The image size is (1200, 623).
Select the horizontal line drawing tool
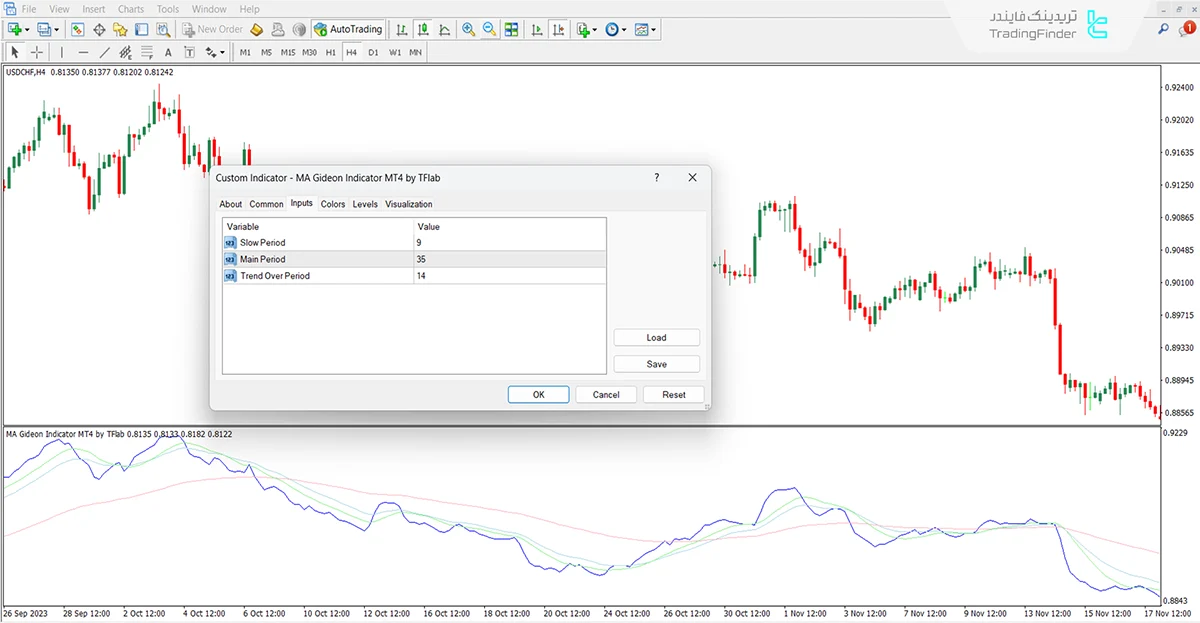(83, 52)
